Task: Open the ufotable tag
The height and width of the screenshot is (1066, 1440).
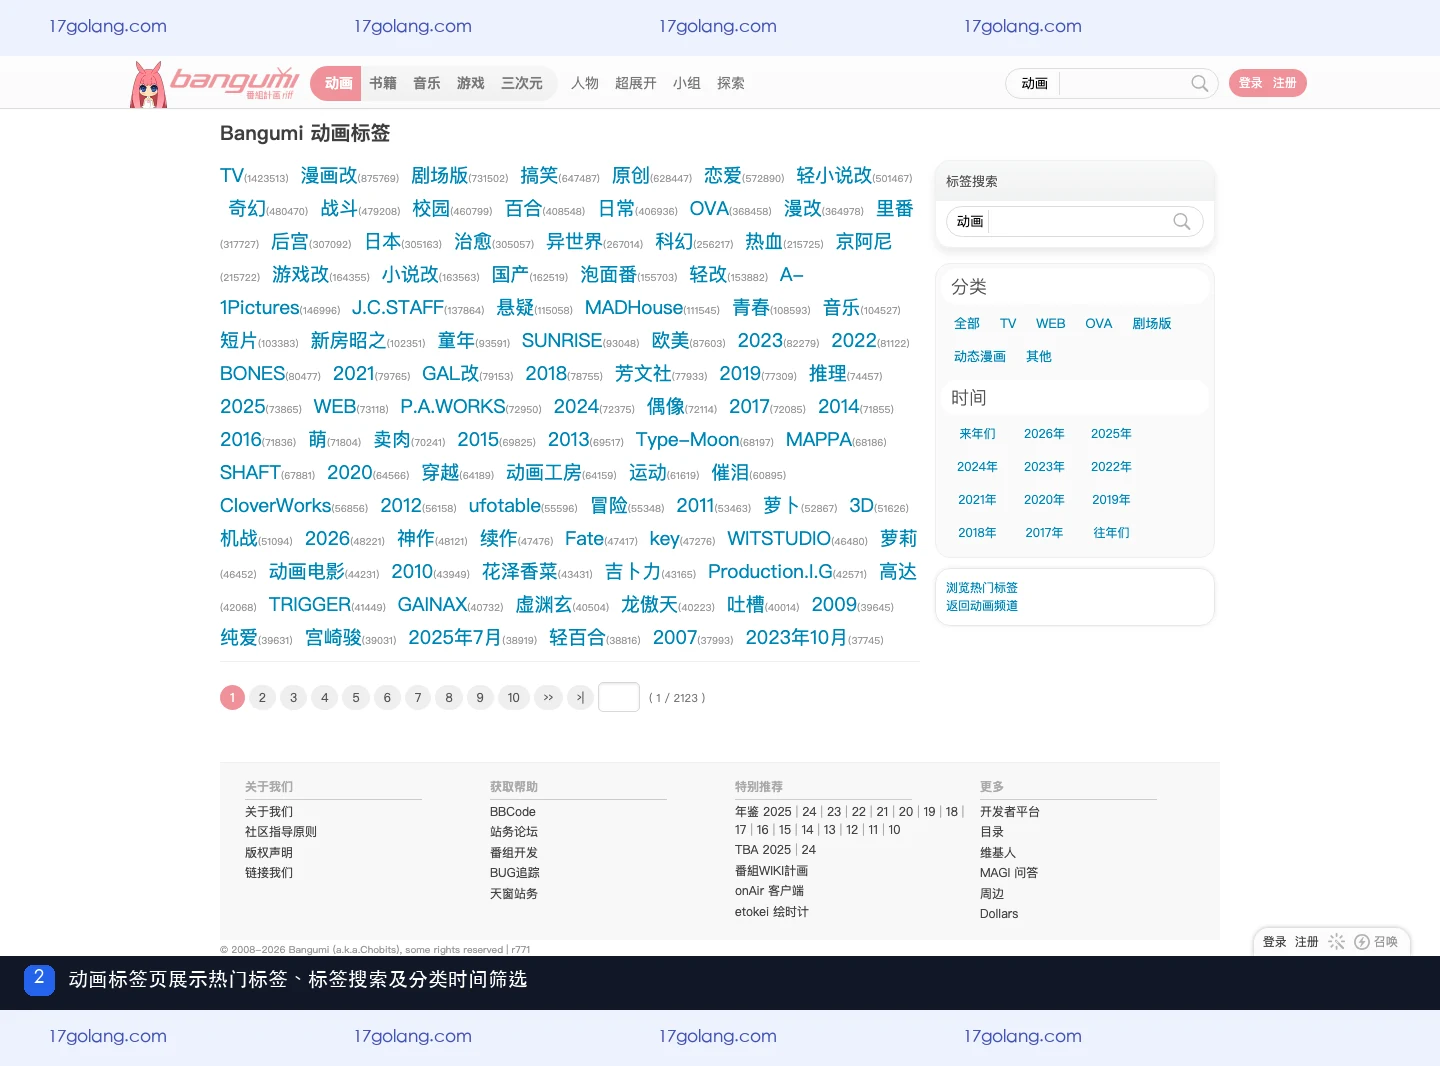Action: click(505, 505)
